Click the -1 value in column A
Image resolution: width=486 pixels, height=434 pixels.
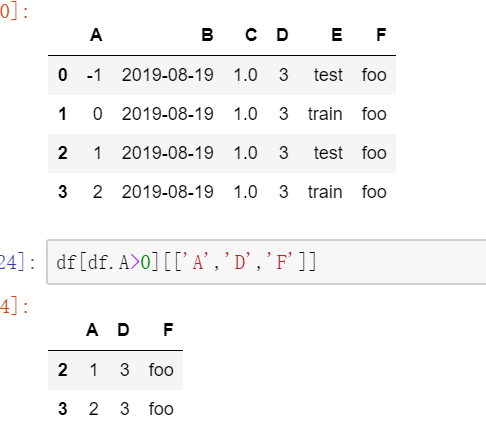pyautogui.click(x=94, y=75)
